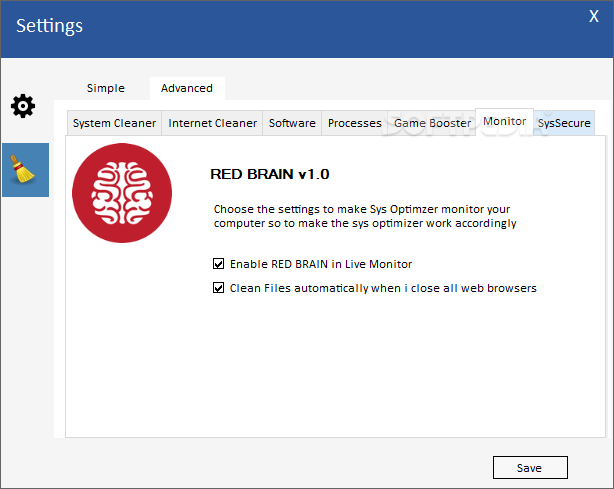Viewport: 614px width, 489px height.
Task: Open the Internet Cleaner tab
Action: click(212, 123)
